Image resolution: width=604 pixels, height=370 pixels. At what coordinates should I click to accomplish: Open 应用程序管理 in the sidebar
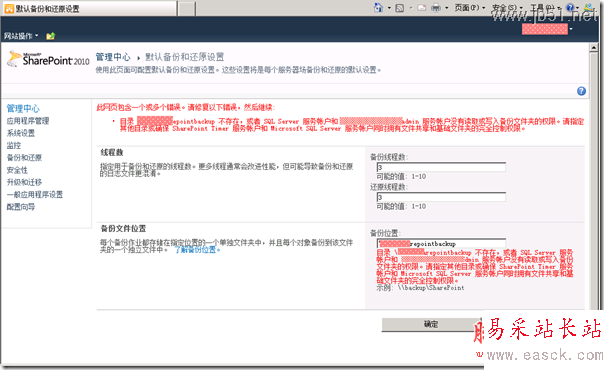pyautogui.click(x=28, y=121)
